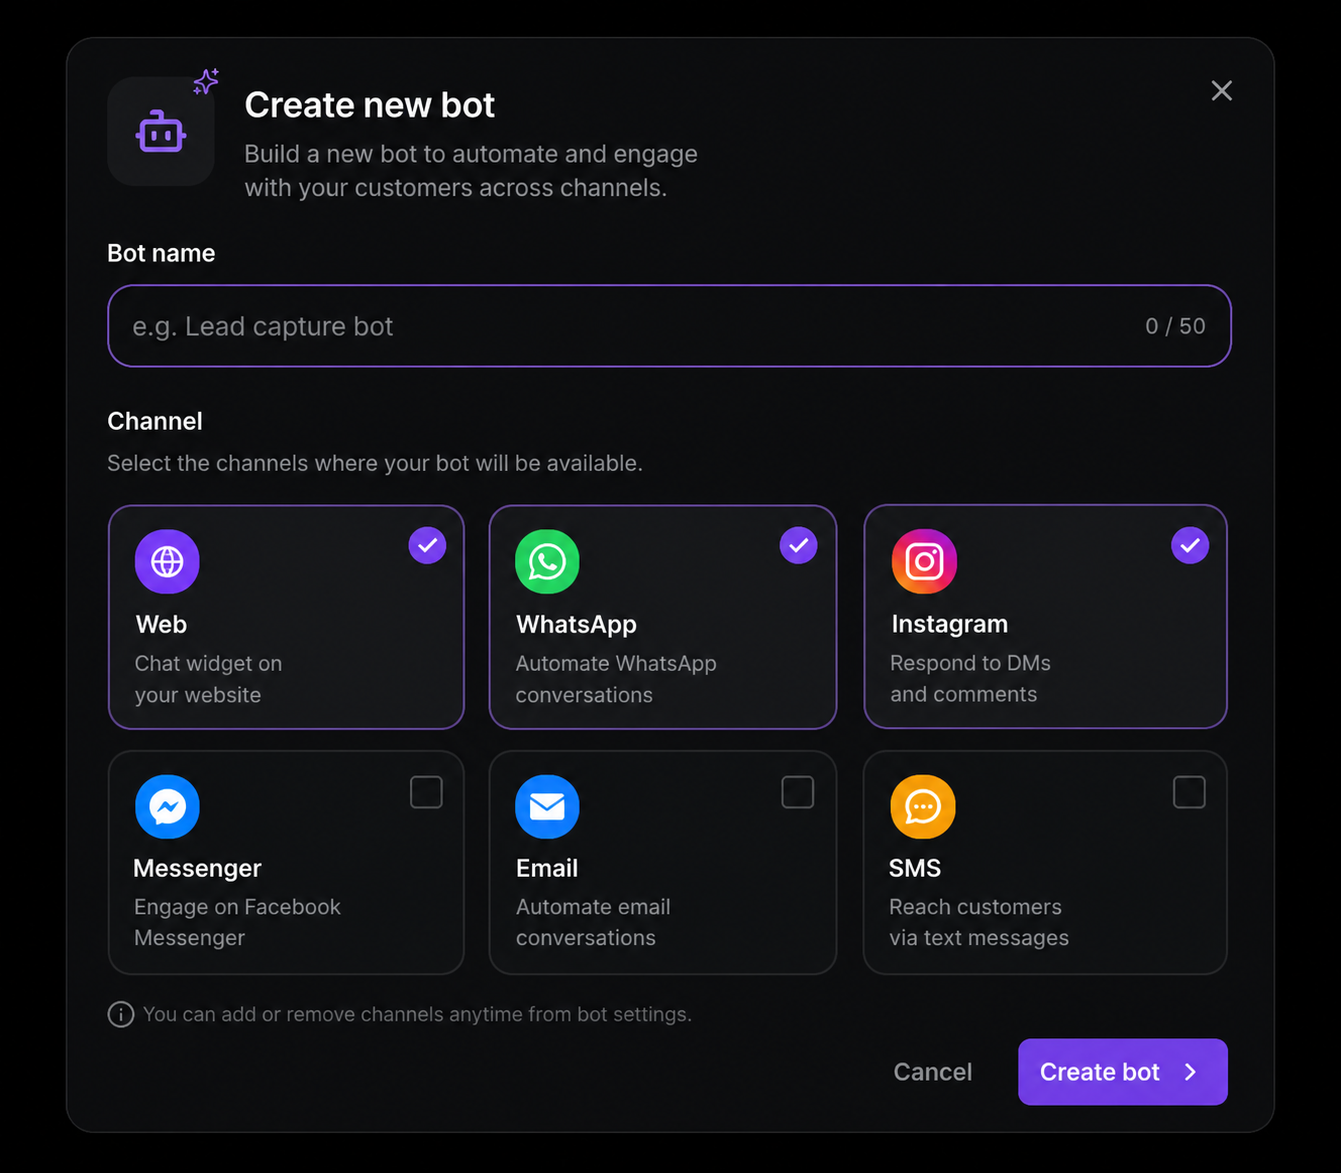
Task: Click 'Automate WhatsApp conversations' description
Action: [616, 679]
